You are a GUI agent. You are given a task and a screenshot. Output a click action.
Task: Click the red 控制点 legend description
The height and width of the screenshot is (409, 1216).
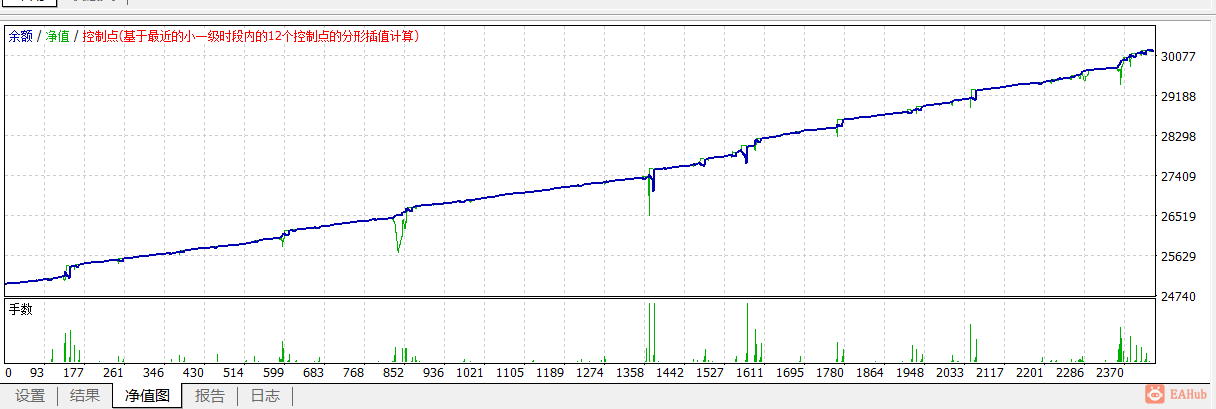pyautogui.click(x=252, y=36)
